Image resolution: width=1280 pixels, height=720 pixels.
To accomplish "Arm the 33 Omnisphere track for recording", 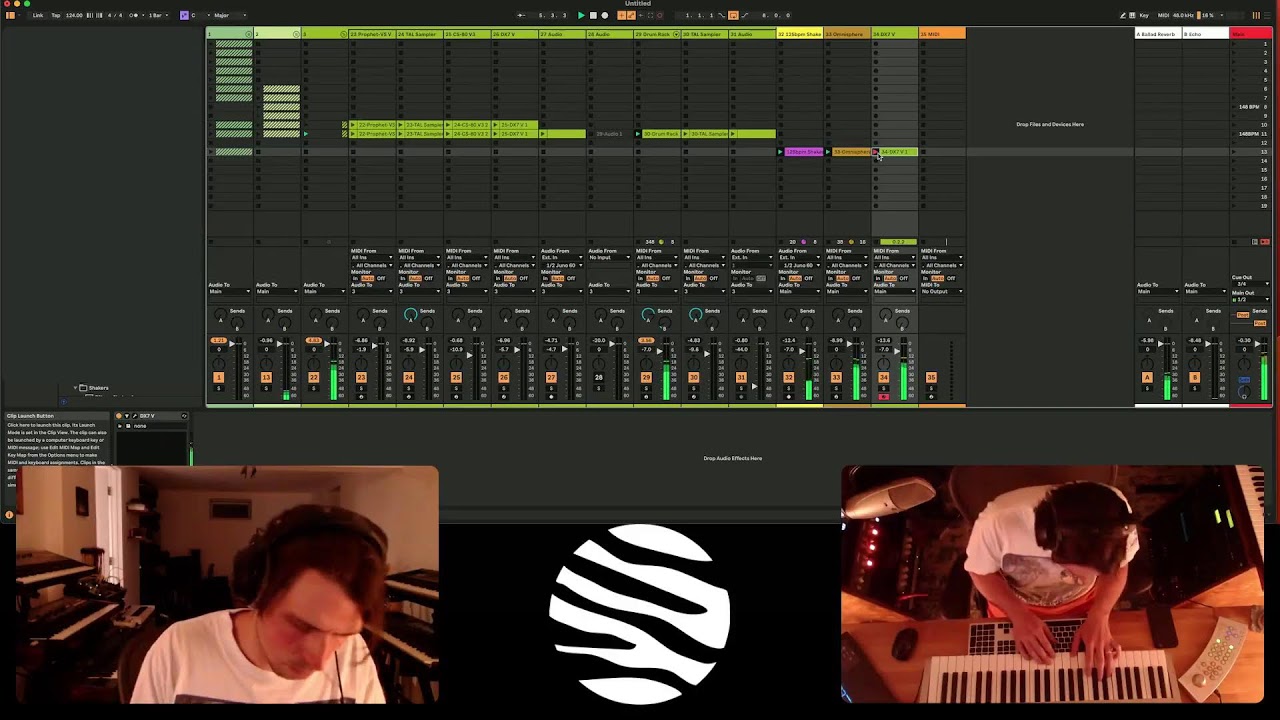I will (x=836, y=397).
